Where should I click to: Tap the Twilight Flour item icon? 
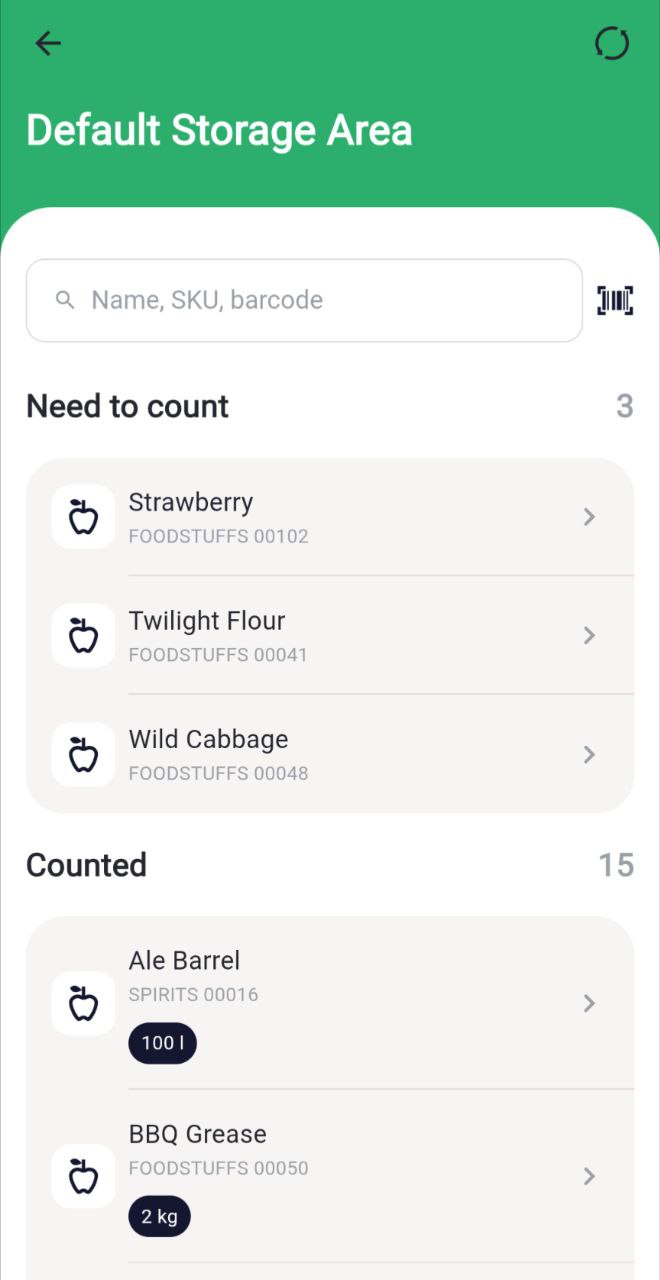tap(83, 636)
